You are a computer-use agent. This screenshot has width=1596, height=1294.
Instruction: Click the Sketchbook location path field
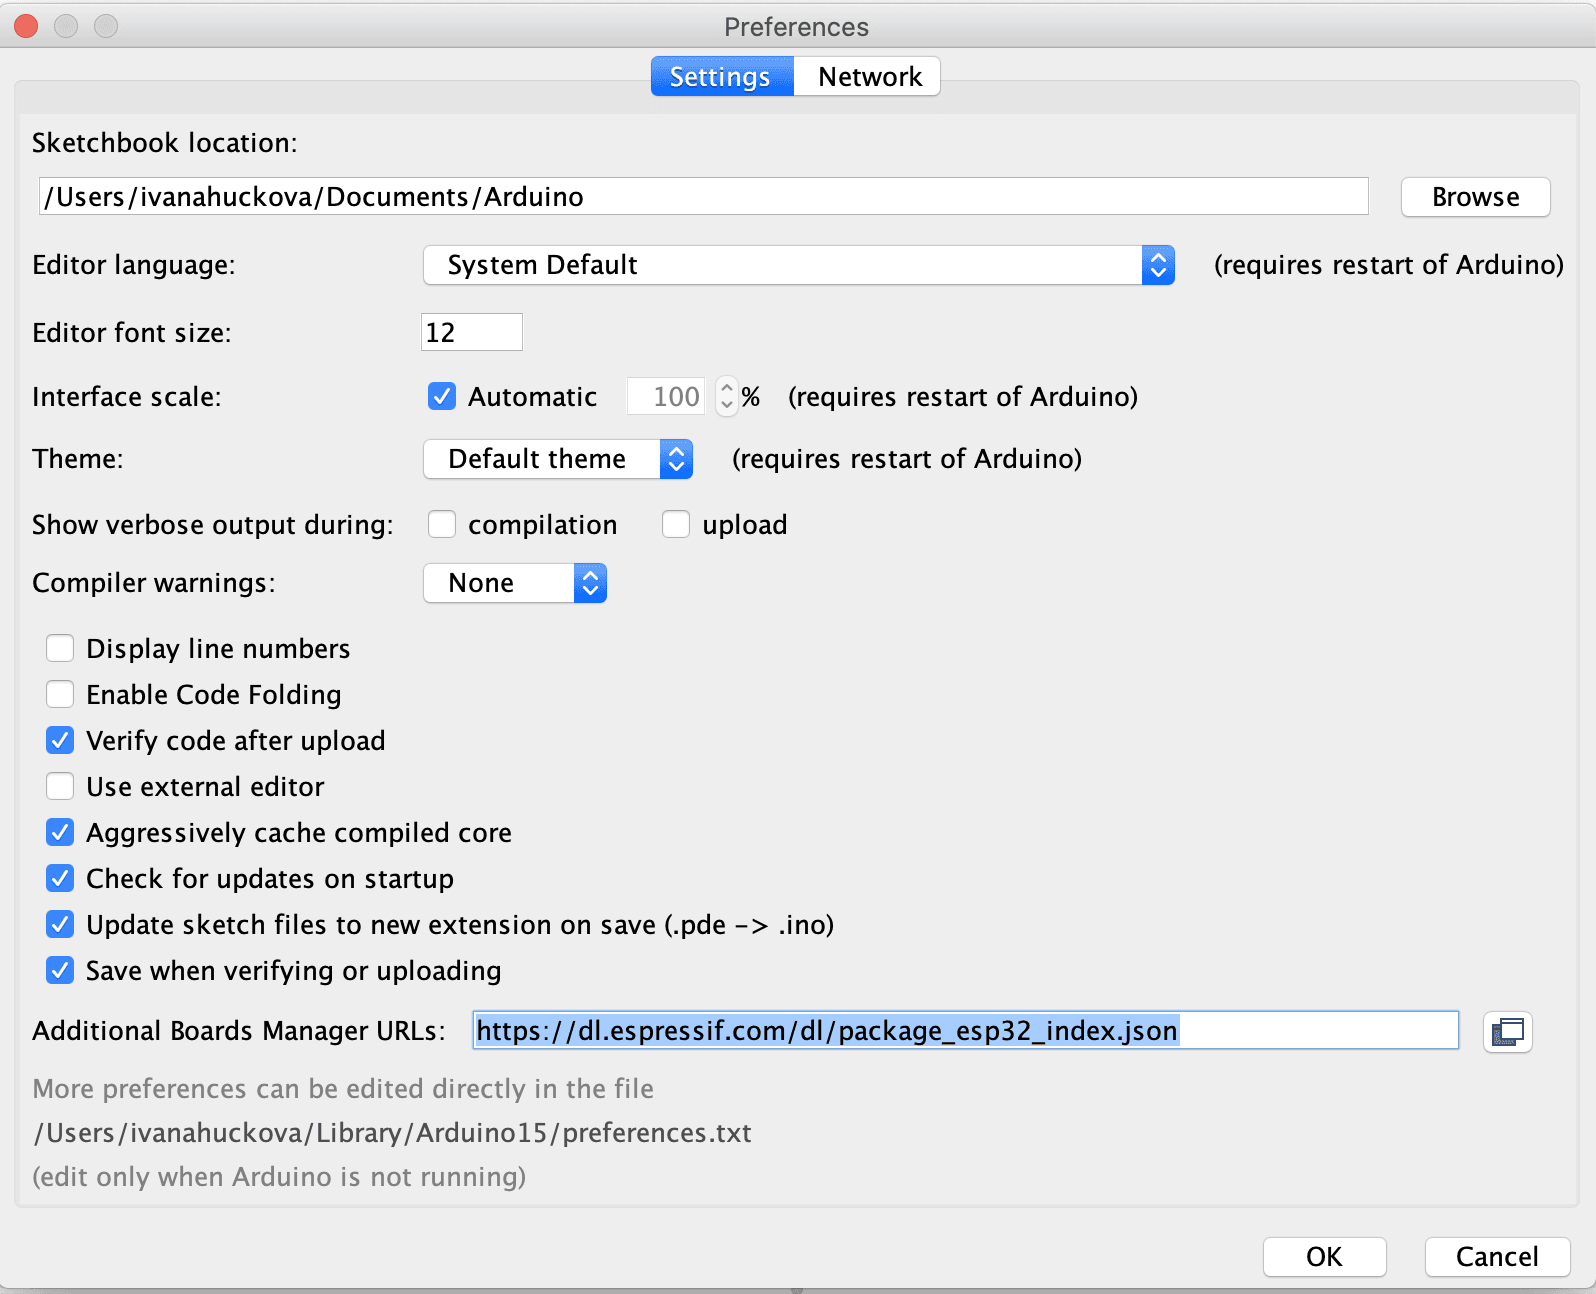(703, 197)
